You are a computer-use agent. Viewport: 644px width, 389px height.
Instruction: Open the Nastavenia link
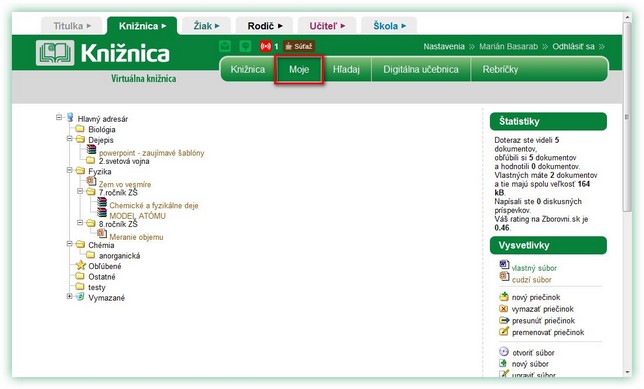444,46
